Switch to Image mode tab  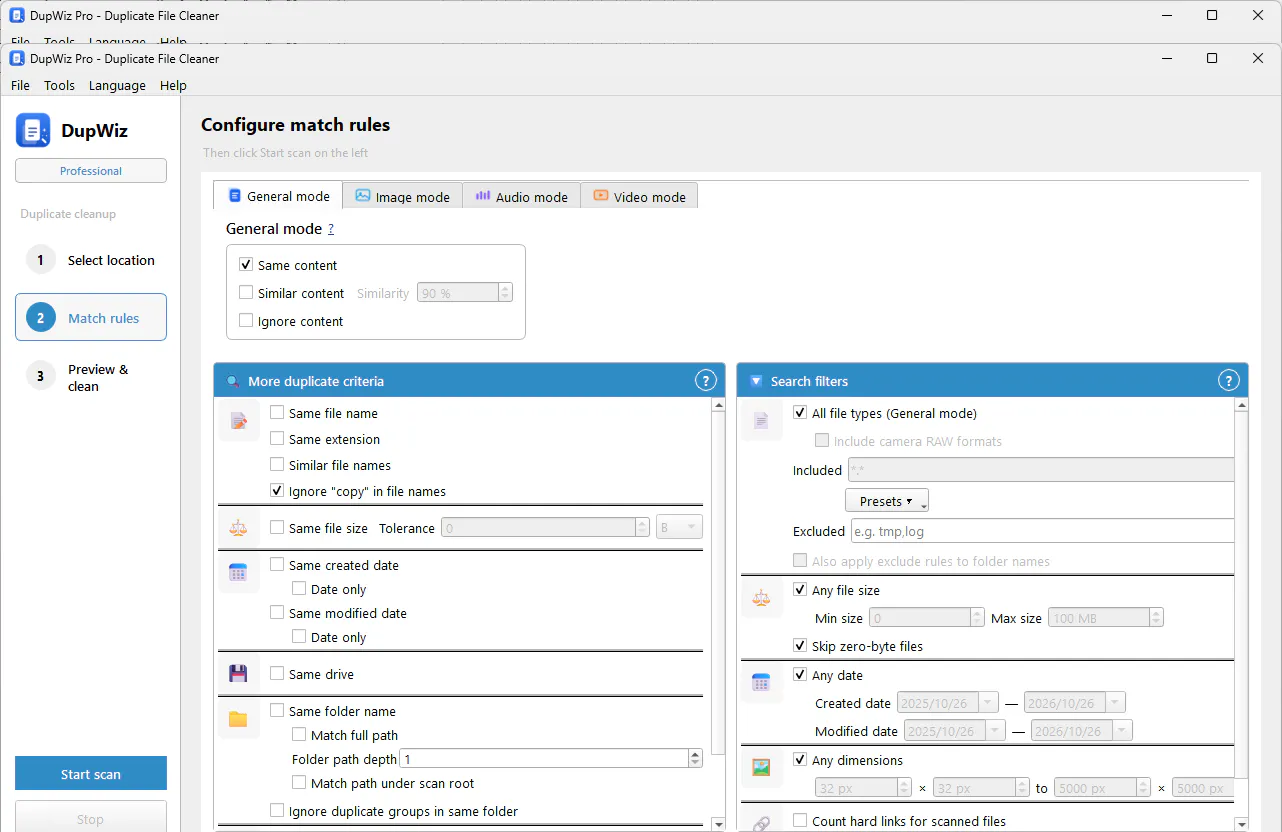[x=403, y=197]
